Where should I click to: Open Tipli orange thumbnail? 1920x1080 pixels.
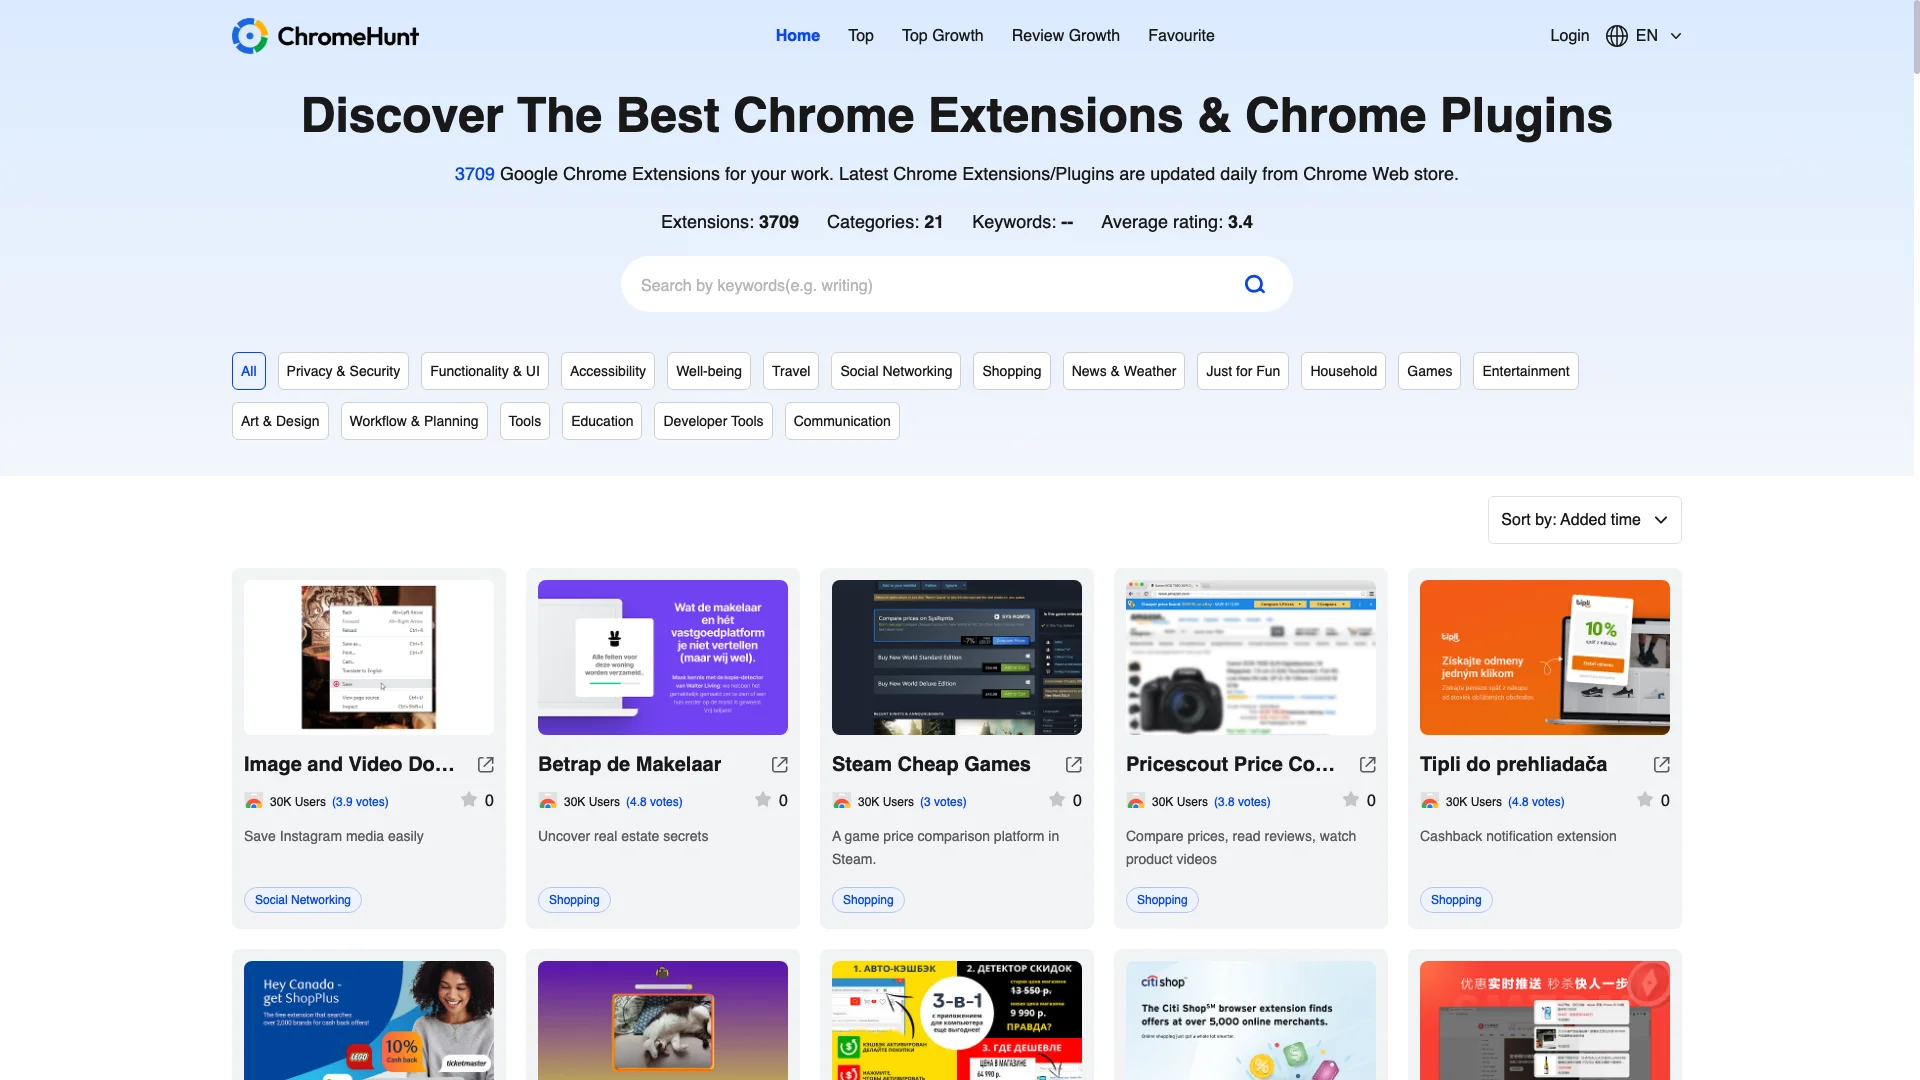pos(1545,658)
